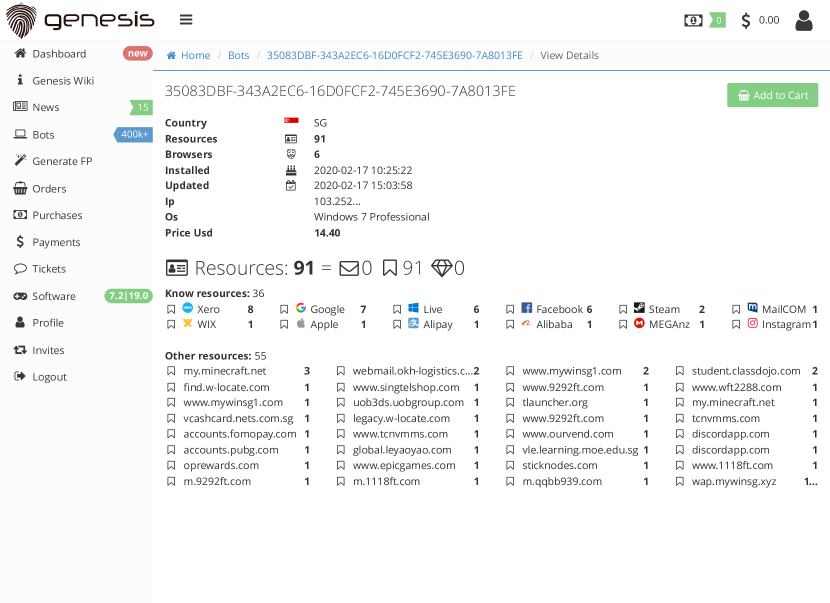Viewport: 830px width, 603px height.
Task: Click the WIX resource icon
Action: [187, 323]
